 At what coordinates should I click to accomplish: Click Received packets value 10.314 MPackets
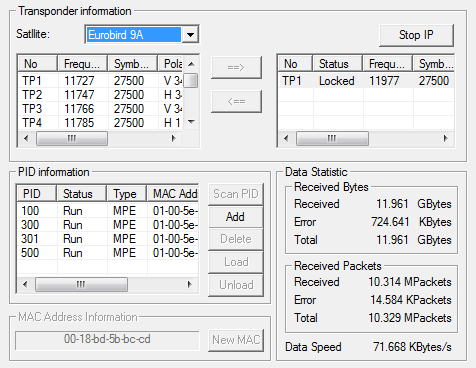[410, 282]
